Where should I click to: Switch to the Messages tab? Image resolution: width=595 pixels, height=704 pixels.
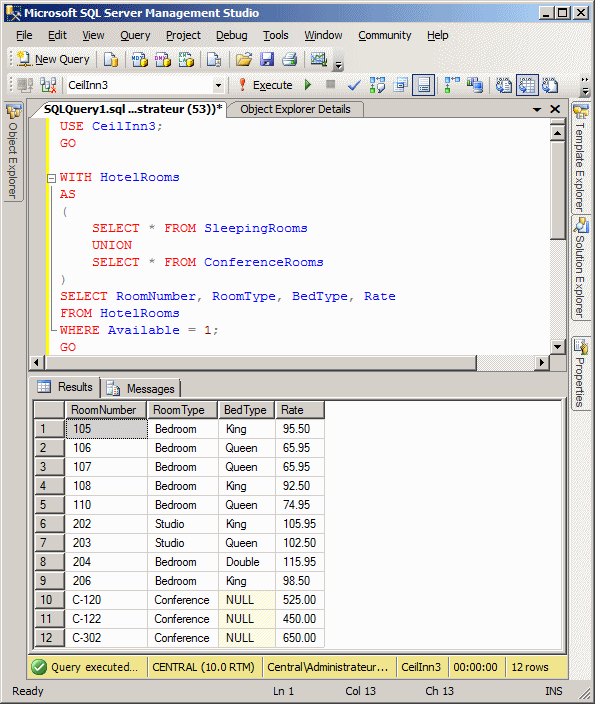click(x=140, y=389)
